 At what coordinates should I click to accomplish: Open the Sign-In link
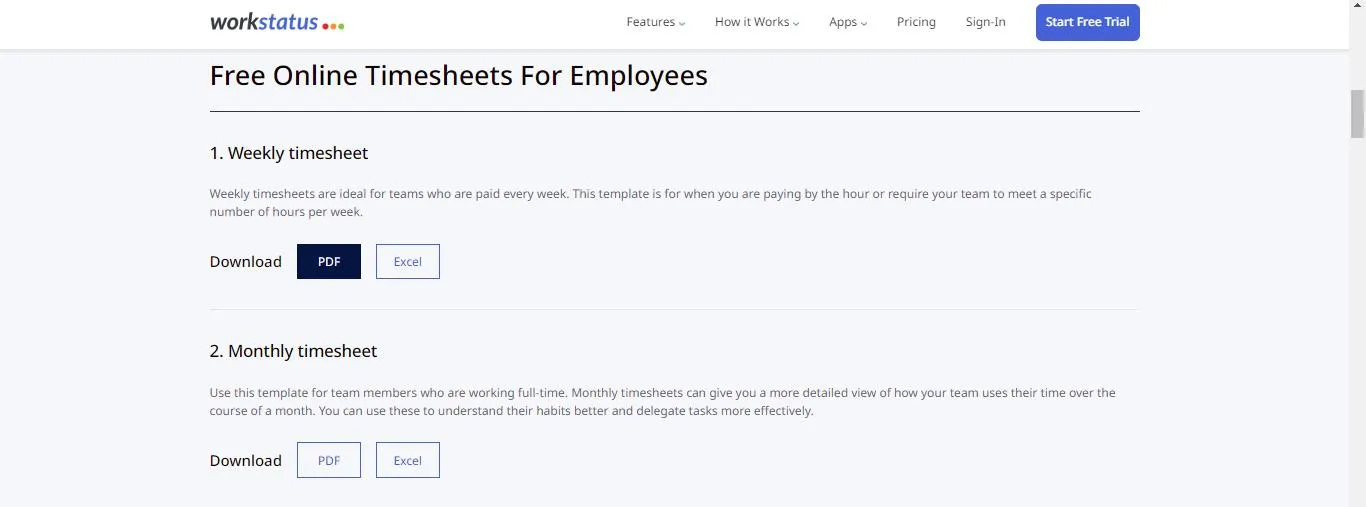click(986, 22)
